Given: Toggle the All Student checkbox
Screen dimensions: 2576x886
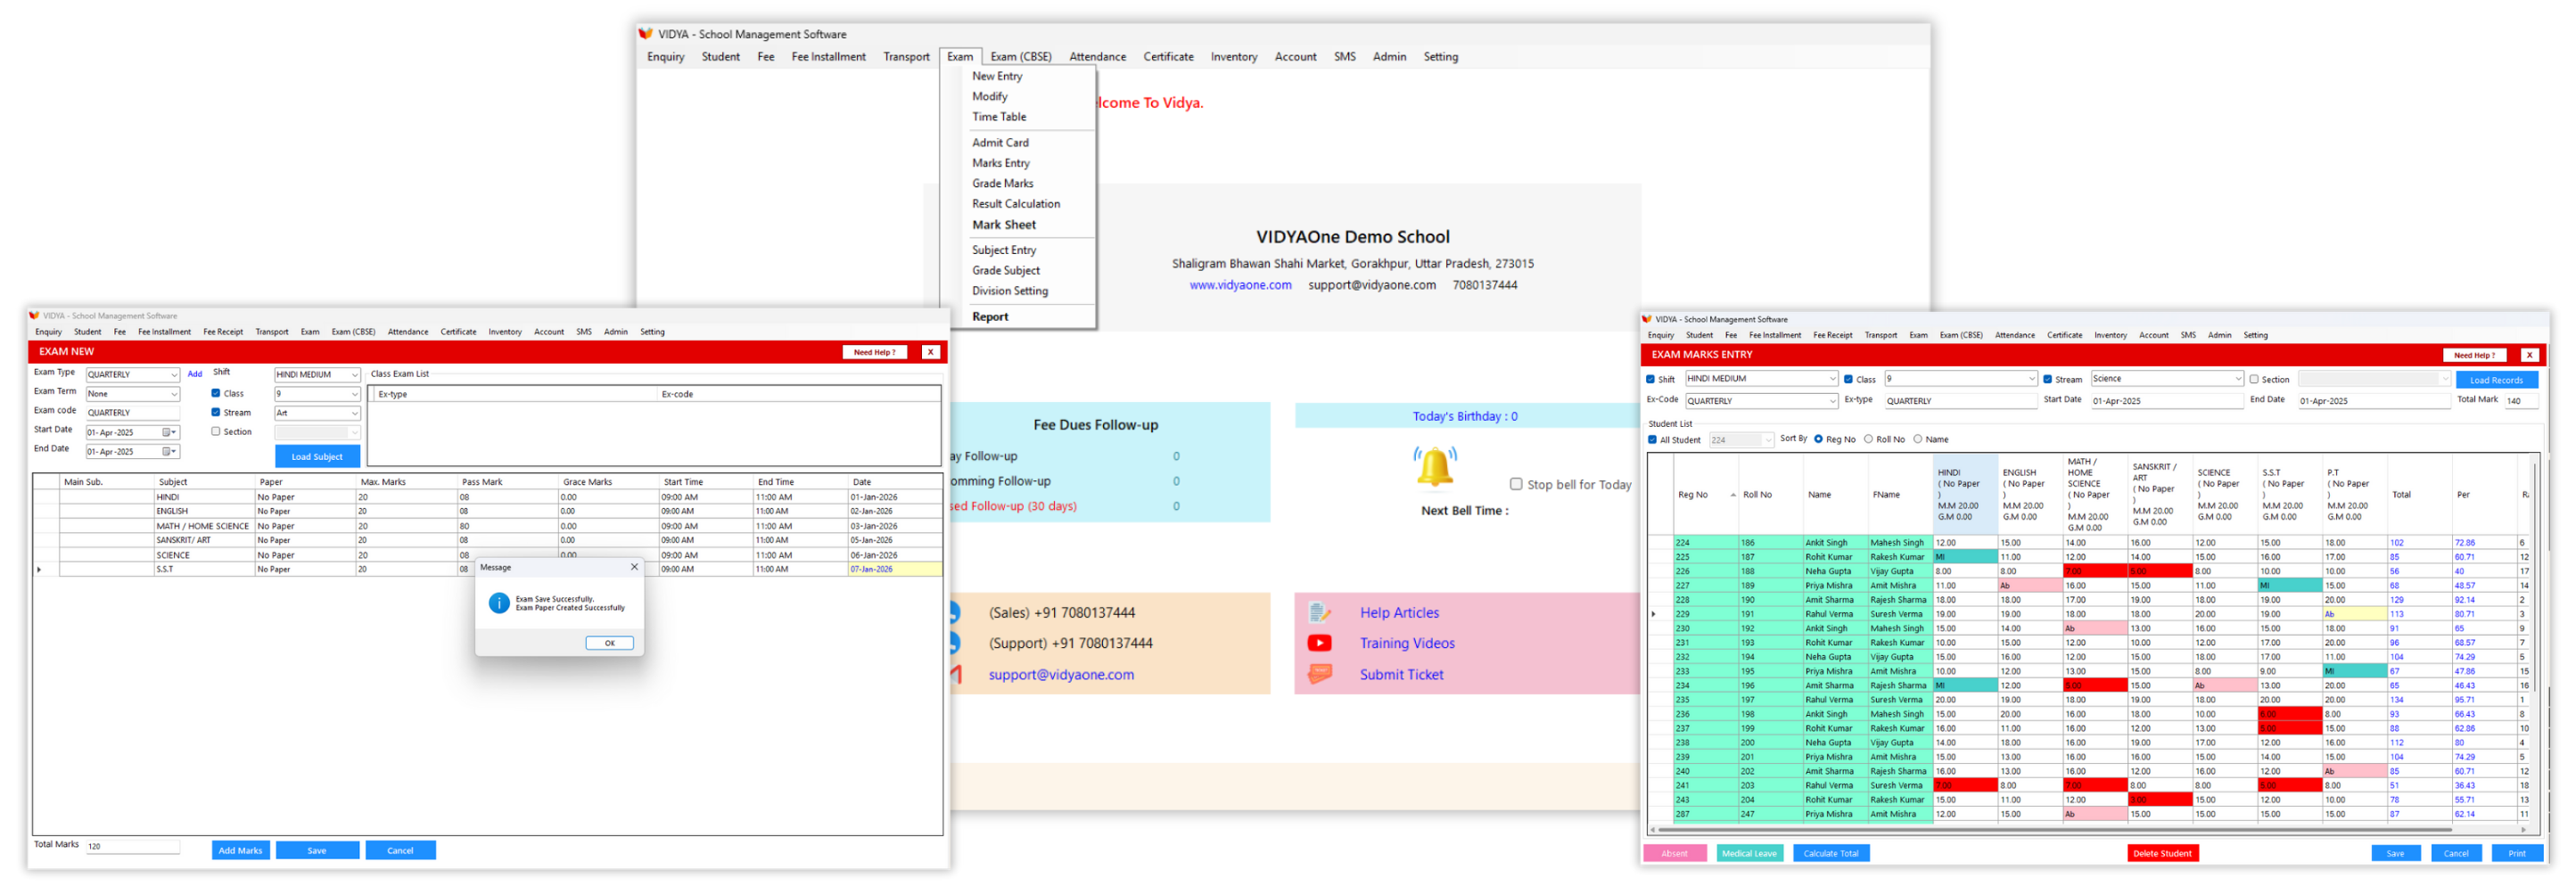Looking at the screenshot, I should click(x=1652, y=440).
